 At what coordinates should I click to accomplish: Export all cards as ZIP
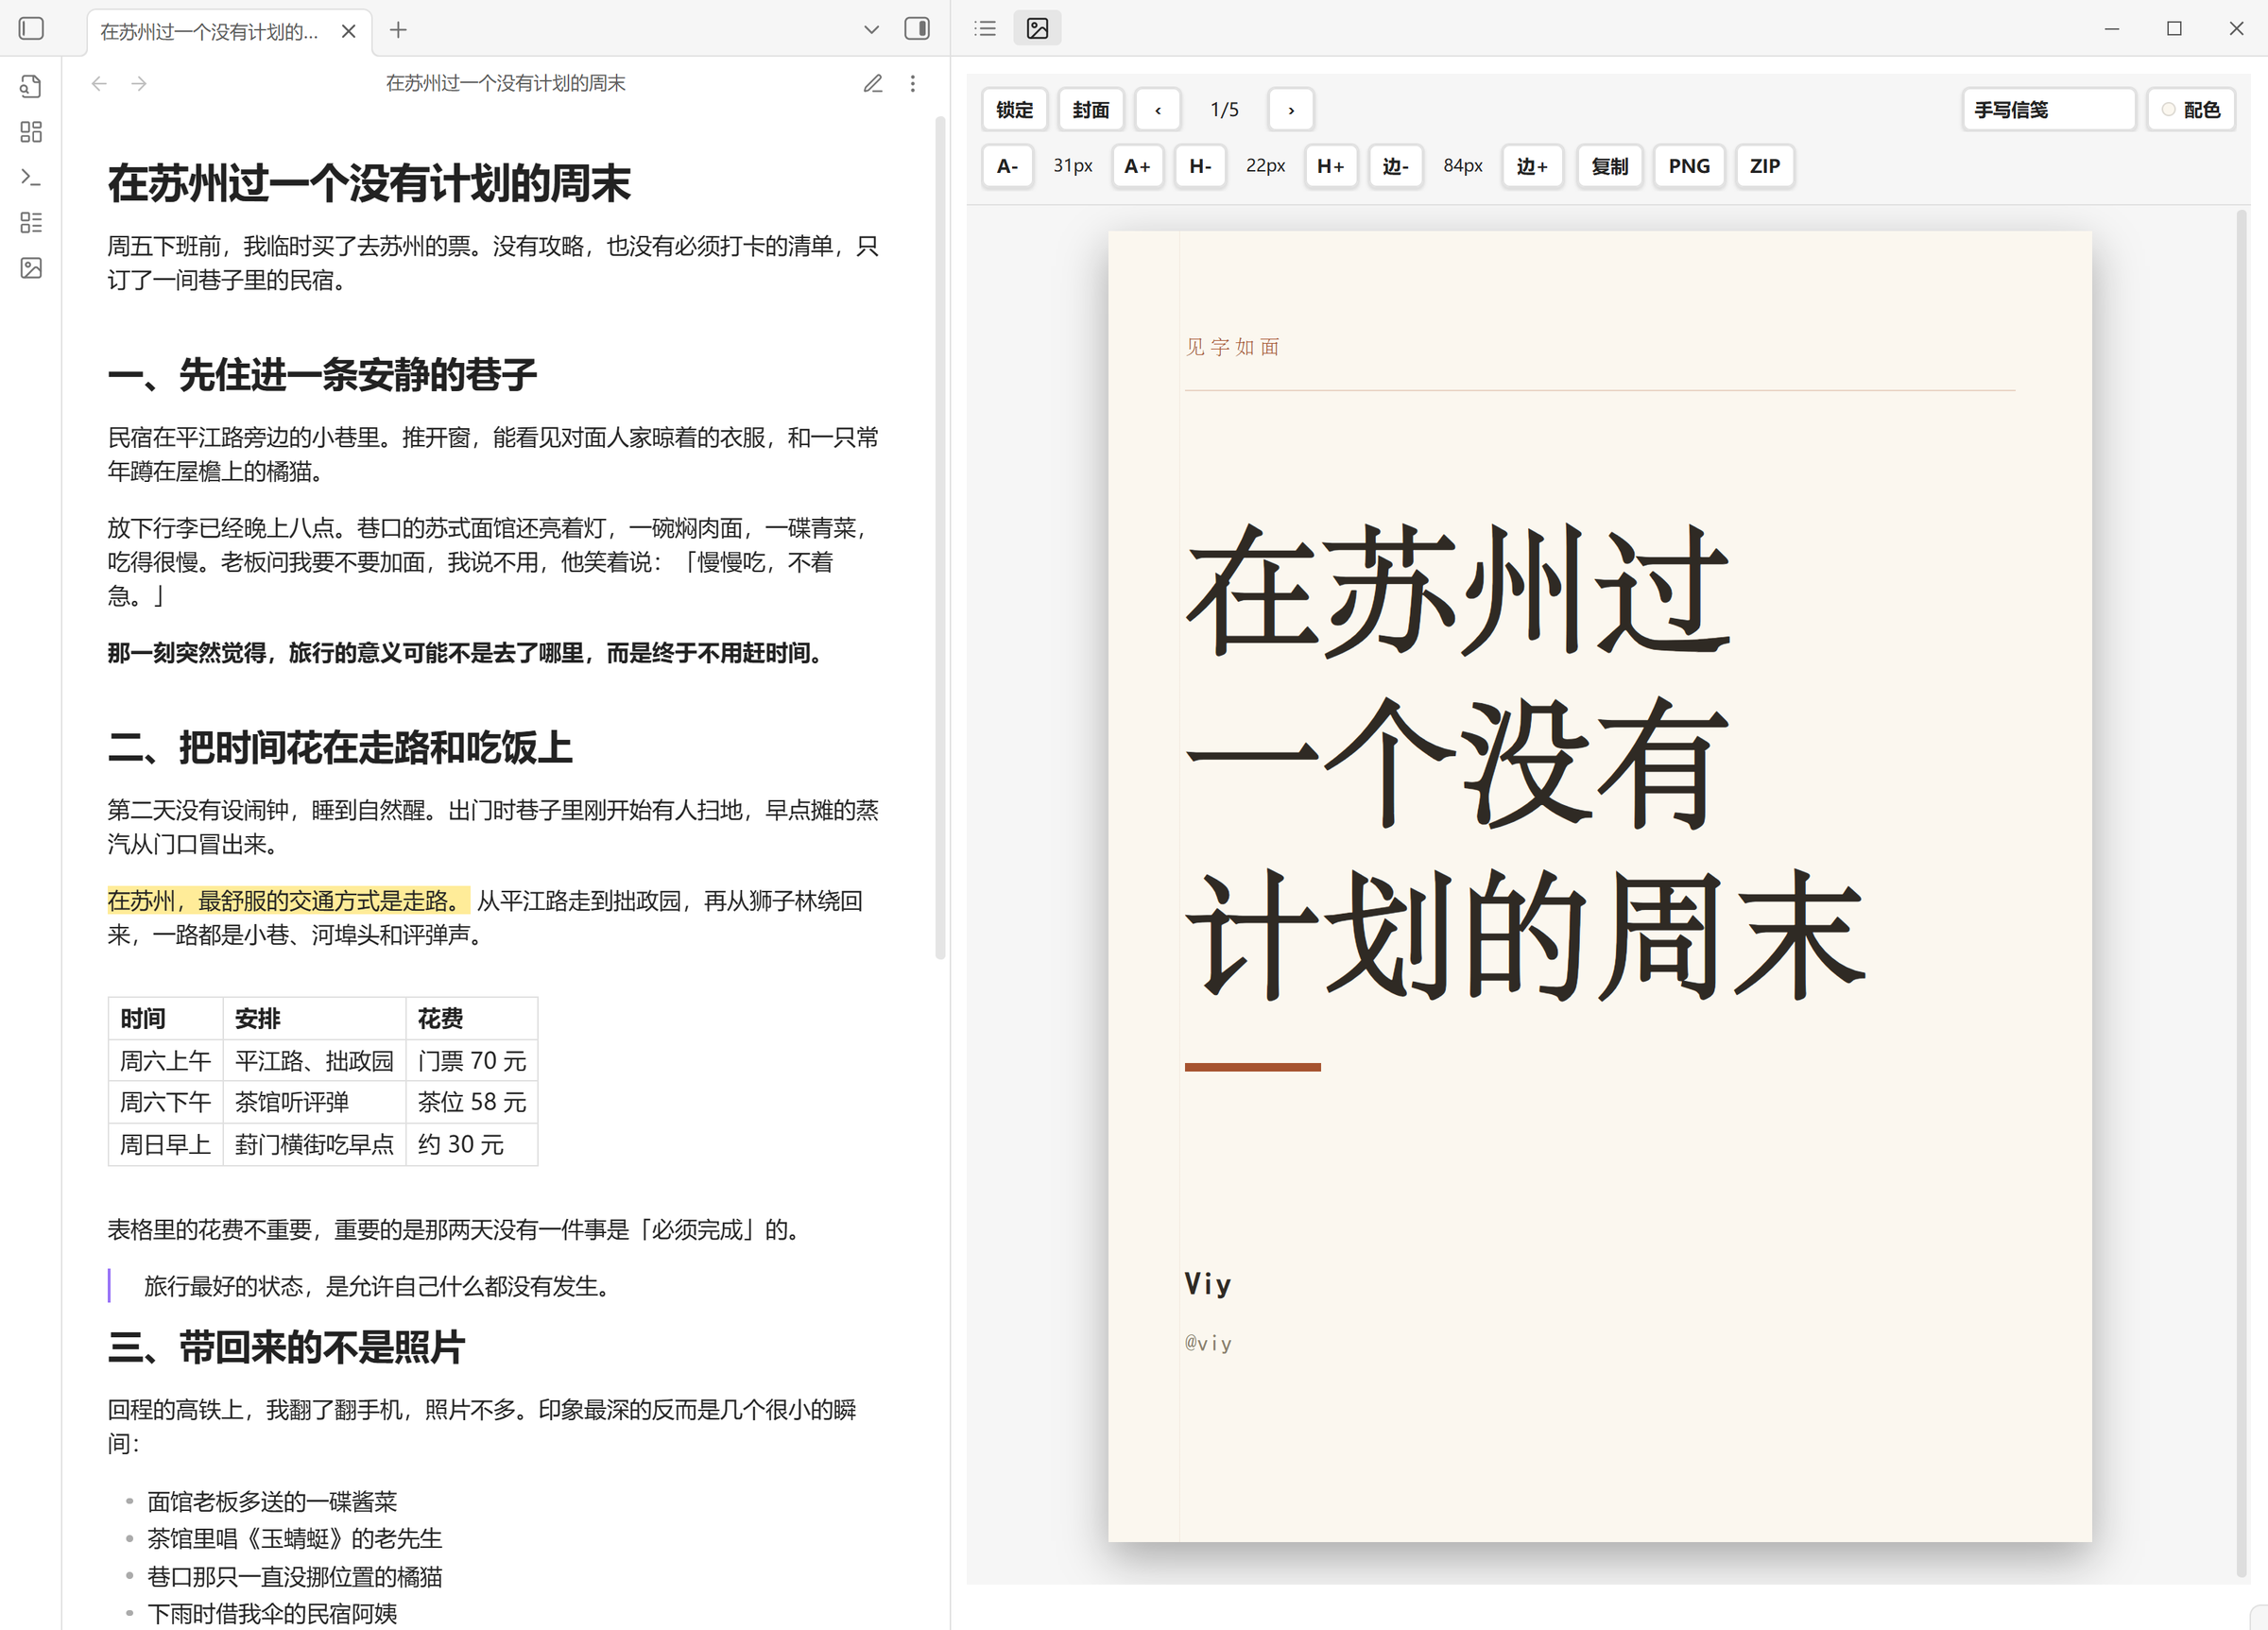click(x=1765, y=166)
